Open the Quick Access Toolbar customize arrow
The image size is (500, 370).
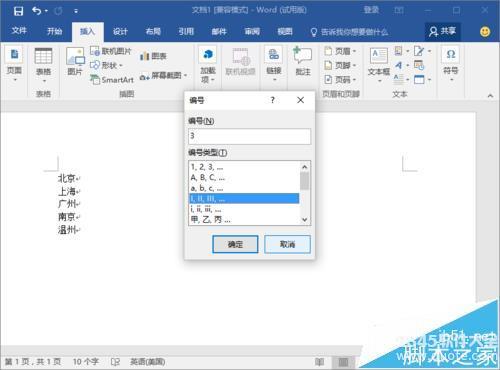(76, 11)
